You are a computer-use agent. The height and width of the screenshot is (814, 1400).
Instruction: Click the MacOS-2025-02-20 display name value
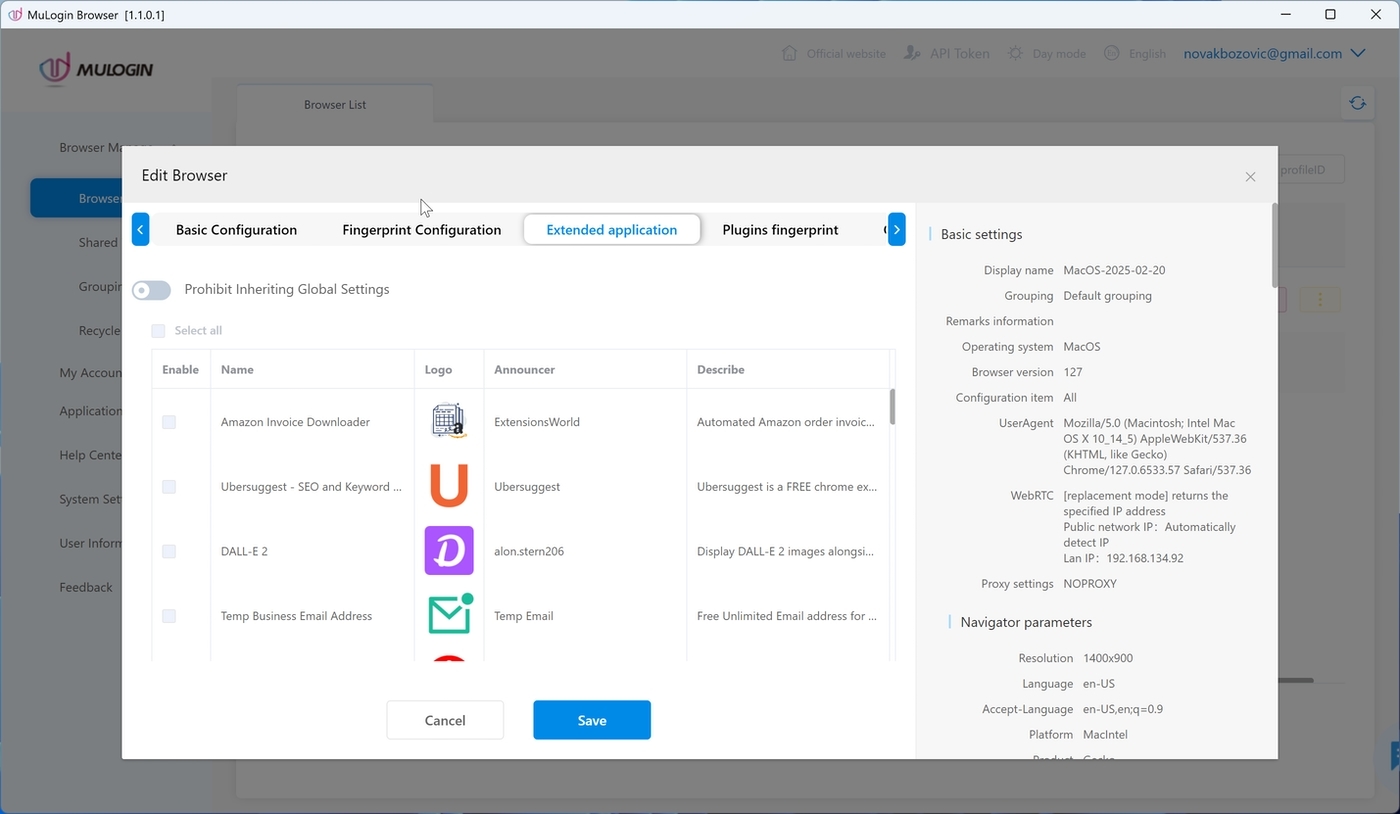(1114, 270)
